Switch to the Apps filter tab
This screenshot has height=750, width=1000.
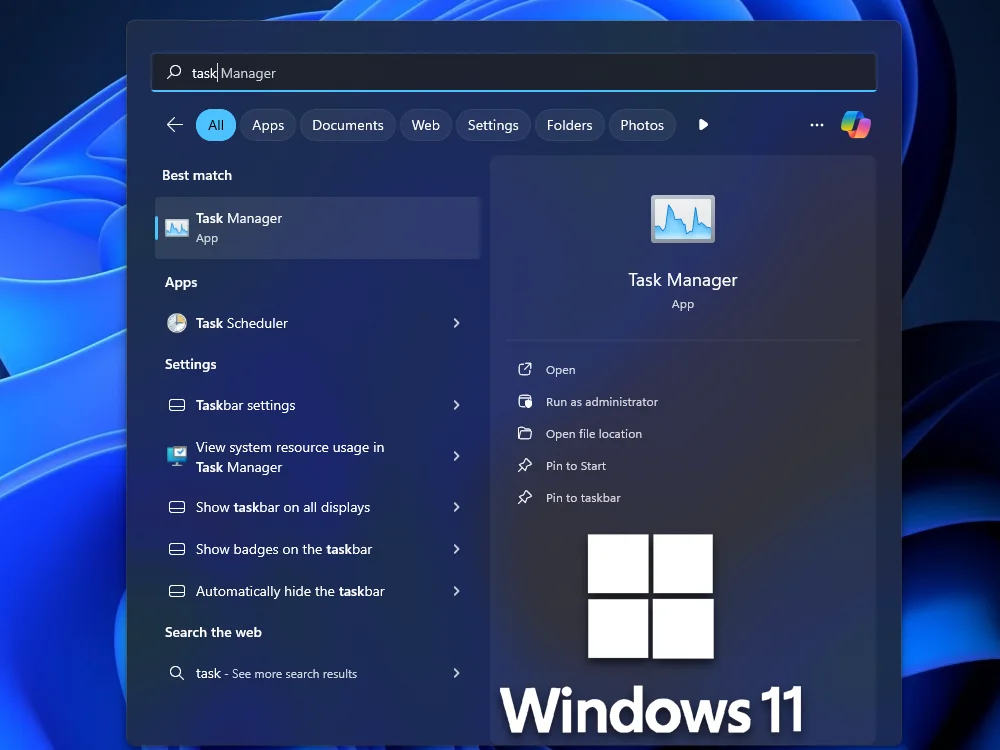[268, 125]
